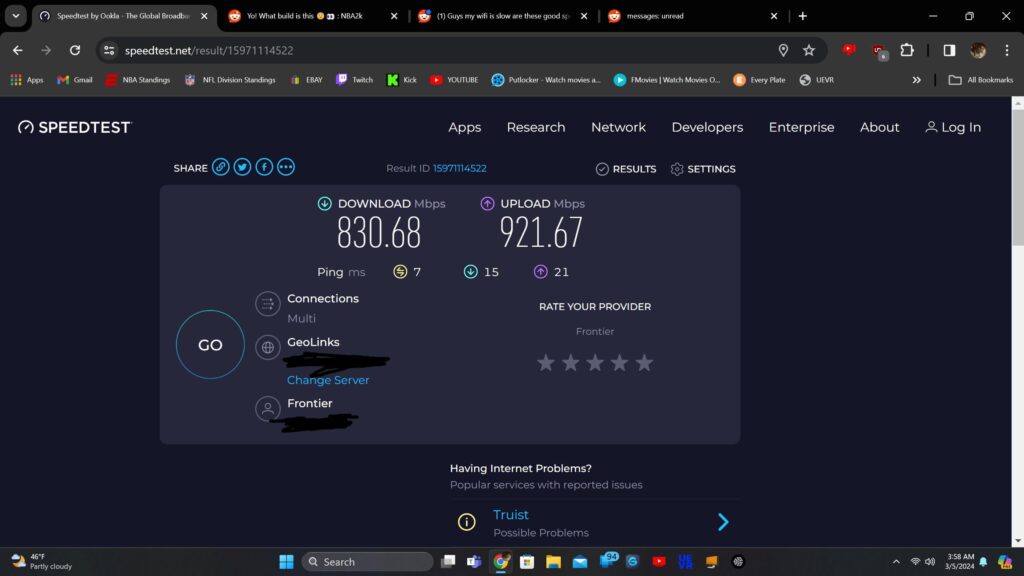Viewport: 1024px width, 576px height.
Task: Open the Network menu
Action: click(618, 127)
